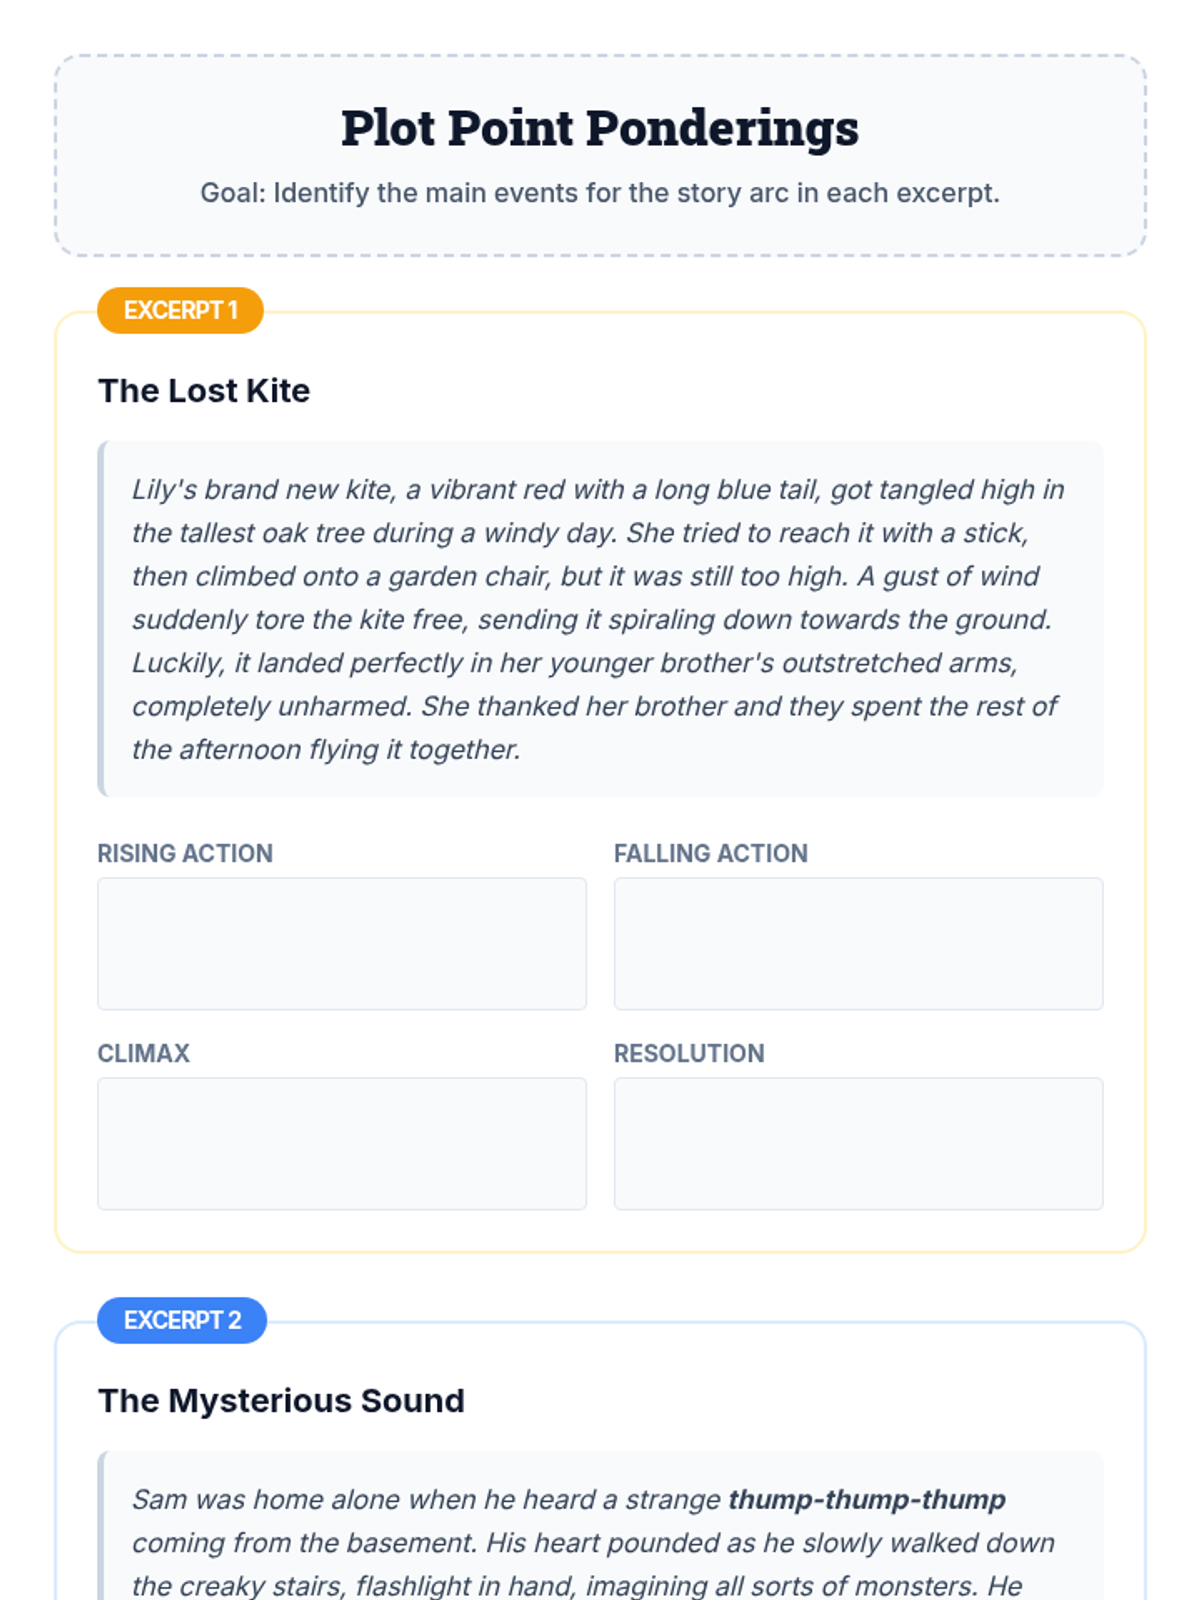Click the Climax label
Viewport: 1200px width, 1600px height.
pyautogui.click(x=143, y=1053)
